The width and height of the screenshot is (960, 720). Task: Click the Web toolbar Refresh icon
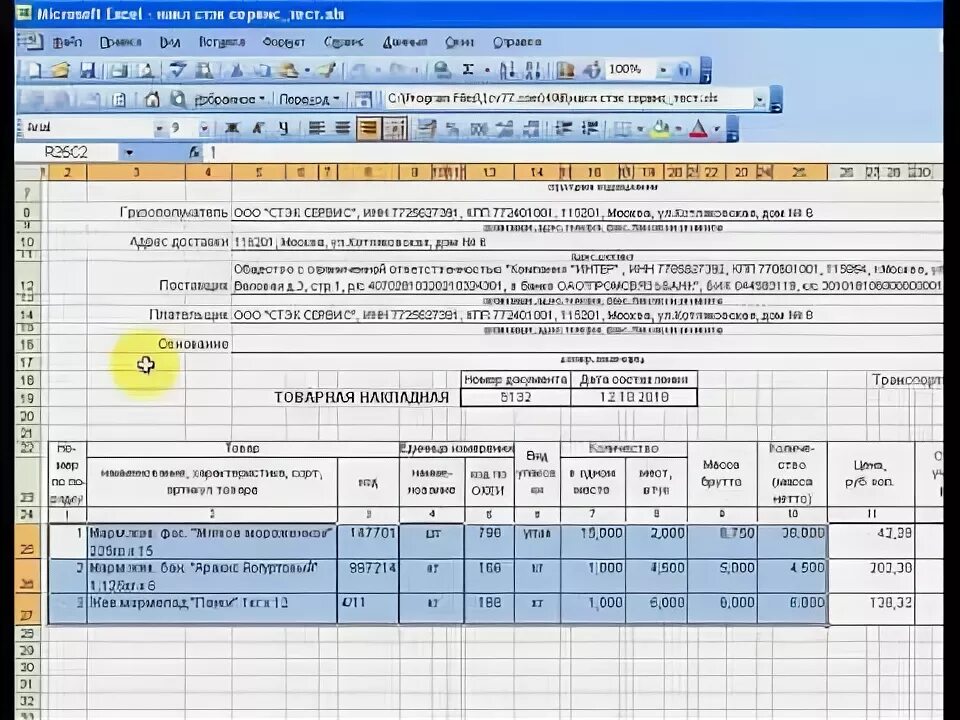click(119, 99)
